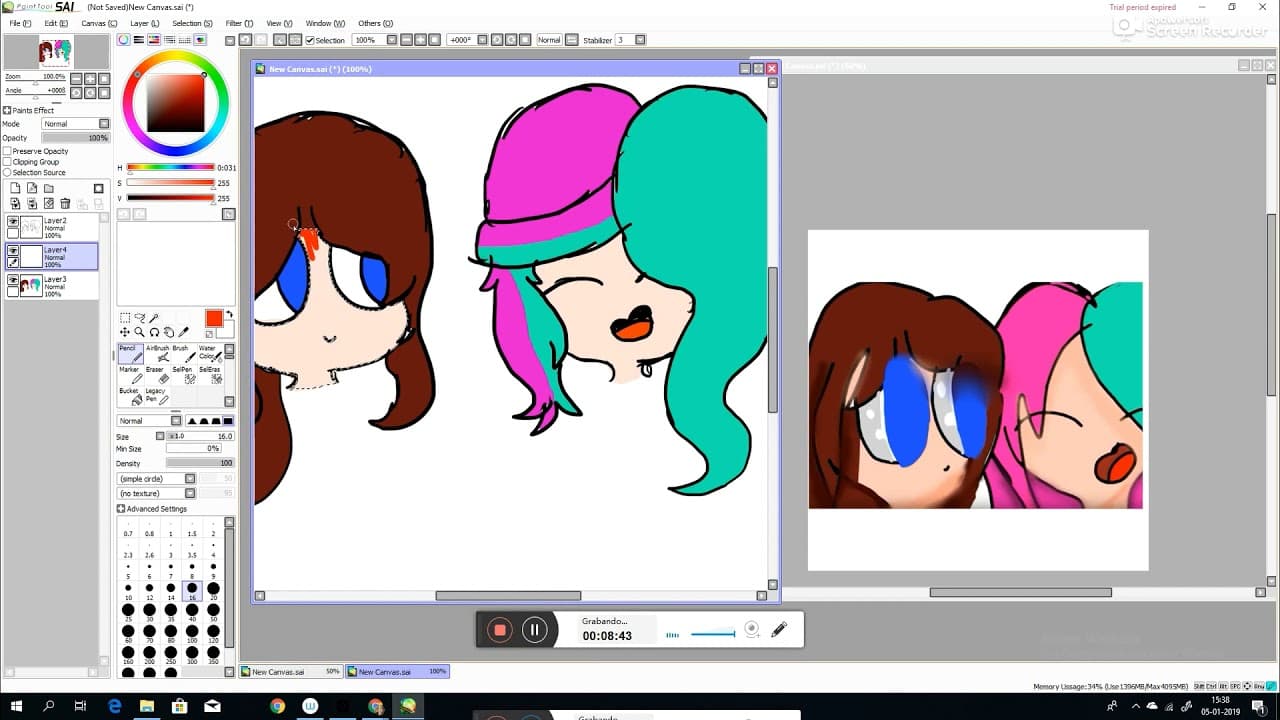Click the navigator zoom-in plus button
This screenshot has height=720, width=1280.
tap(90, 78)
